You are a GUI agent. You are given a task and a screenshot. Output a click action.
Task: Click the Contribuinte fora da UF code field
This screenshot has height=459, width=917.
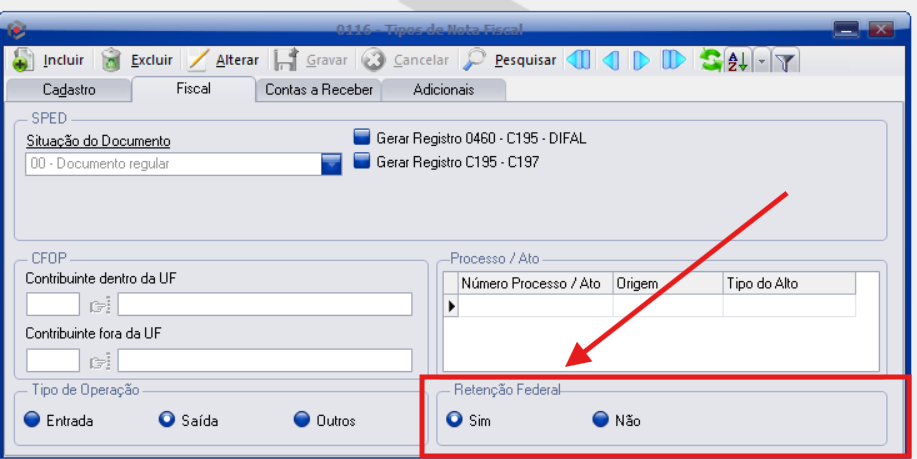point(53,361)
